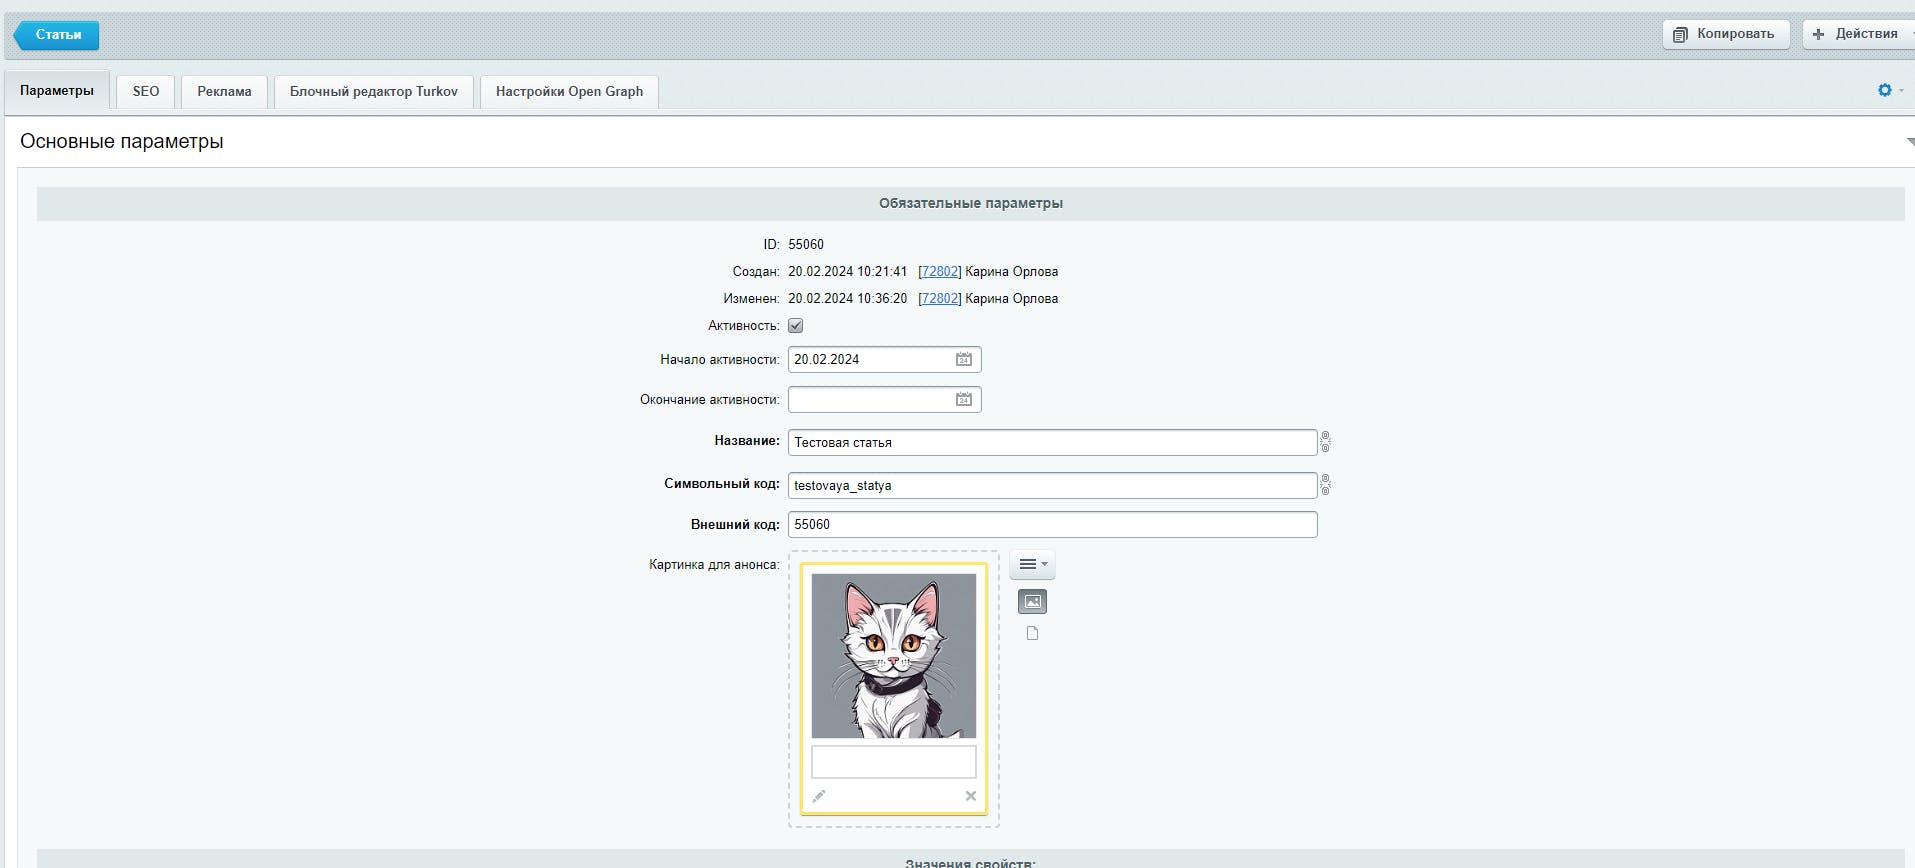The image size is (1915, 868).
Task: Select the ID value 55060
Action: click(806, 244)
